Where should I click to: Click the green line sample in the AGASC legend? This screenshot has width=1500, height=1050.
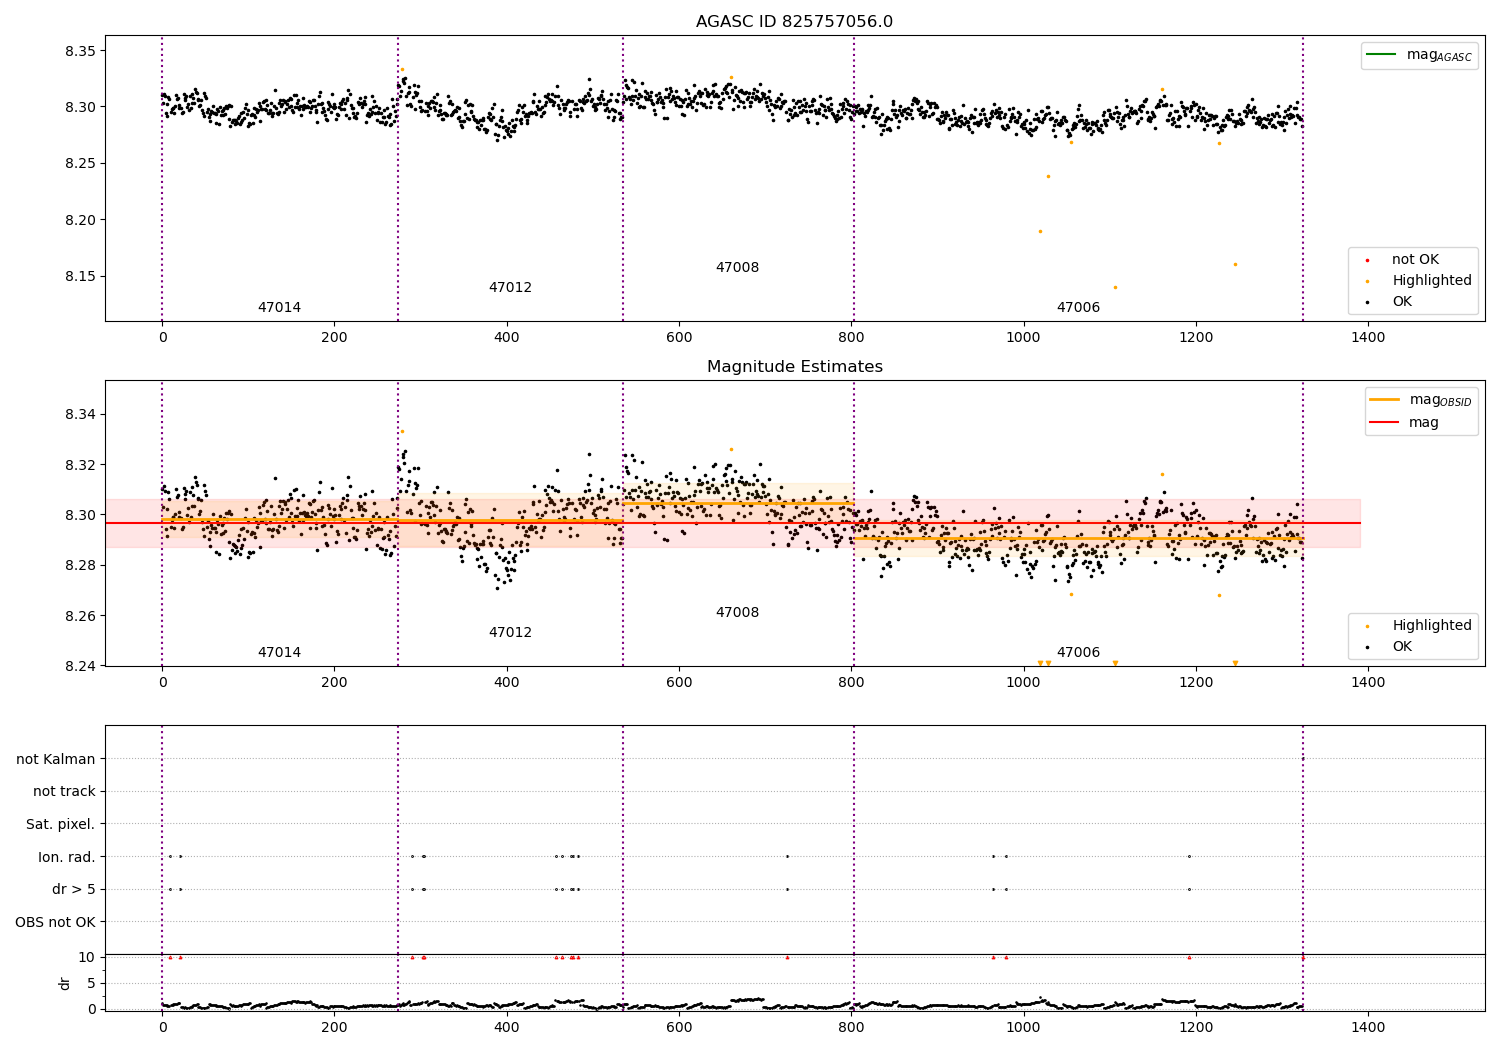[1381, 54]
